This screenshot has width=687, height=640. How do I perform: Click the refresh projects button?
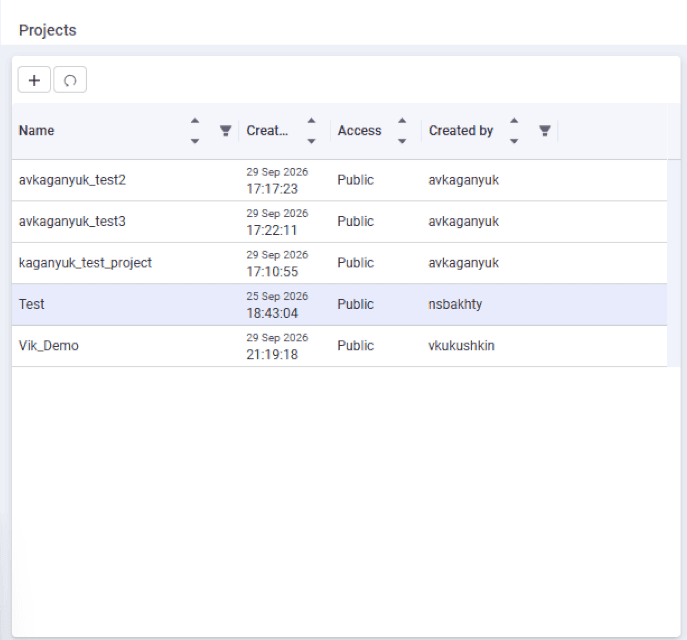tap(70, 80)
